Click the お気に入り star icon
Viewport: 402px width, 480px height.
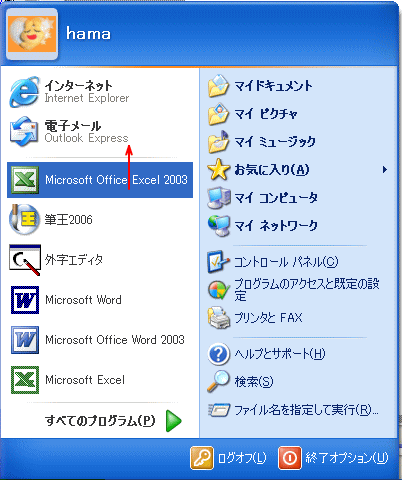coord(218,170)
